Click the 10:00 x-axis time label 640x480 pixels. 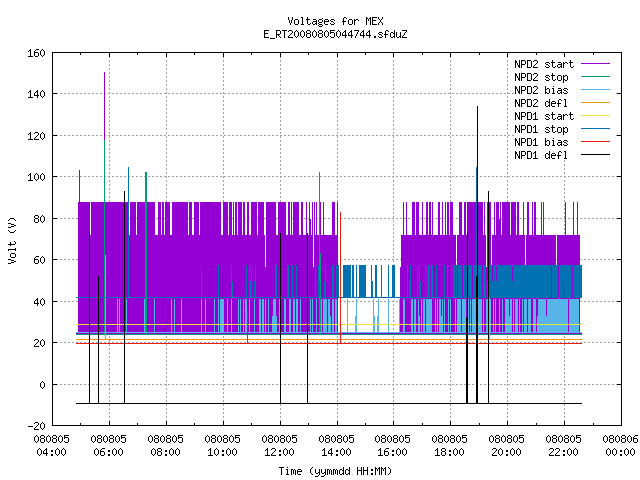coord(222,452)
